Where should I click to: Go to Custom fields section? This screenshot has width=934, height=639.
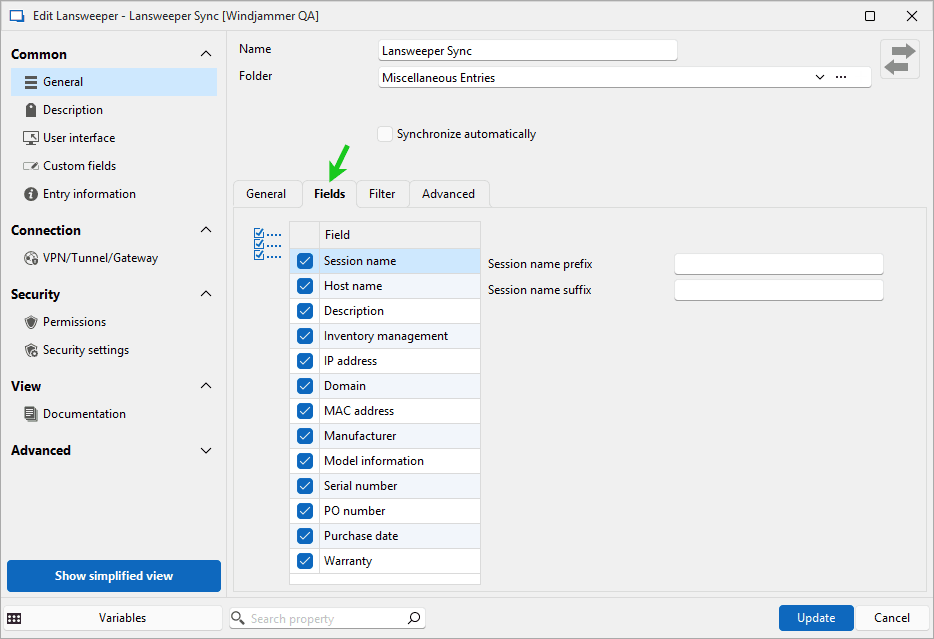coord(79,166)
